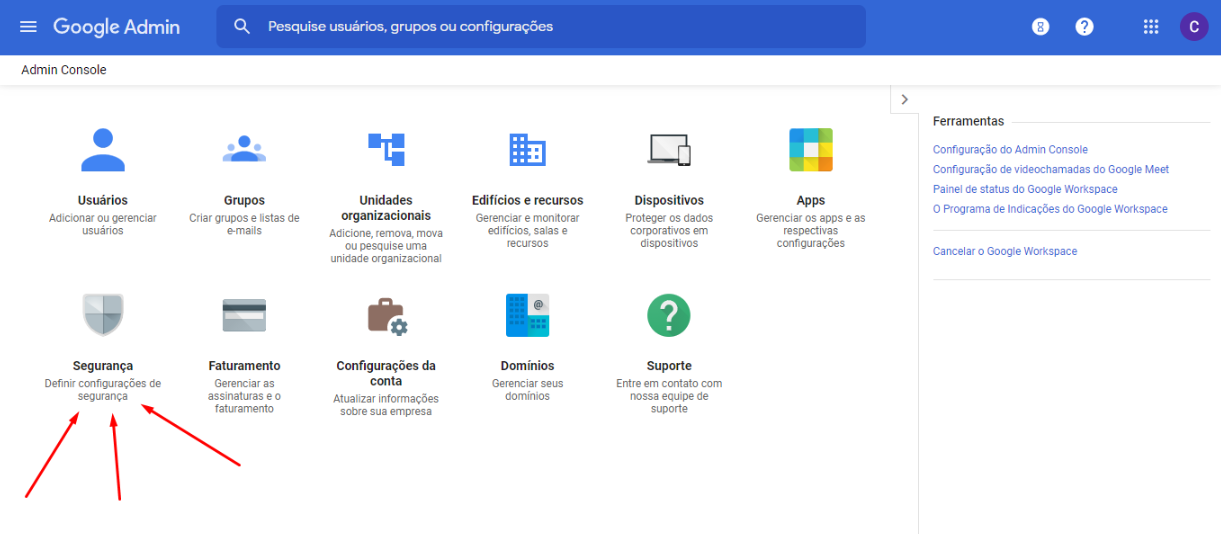This screenshot has height=534, width=1221.
Task: Focus the search users, groups or settings field
Action: 541,27
